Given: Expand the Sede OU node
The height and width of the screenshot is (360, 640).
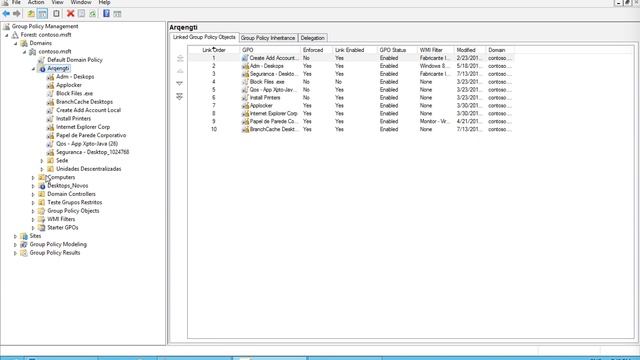Looking at the screenshot, I should 42,161.
